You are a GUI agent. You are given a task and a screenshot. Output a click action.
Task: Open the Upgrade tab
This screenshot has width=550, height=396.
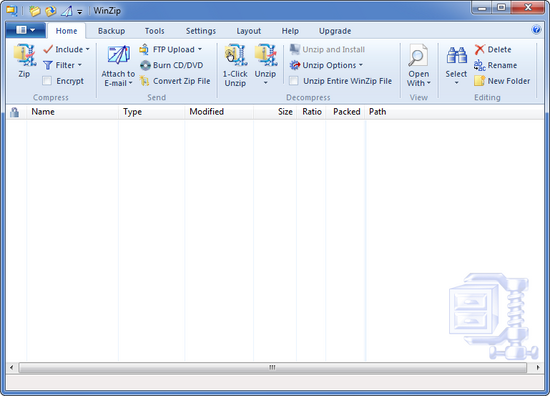335,31
